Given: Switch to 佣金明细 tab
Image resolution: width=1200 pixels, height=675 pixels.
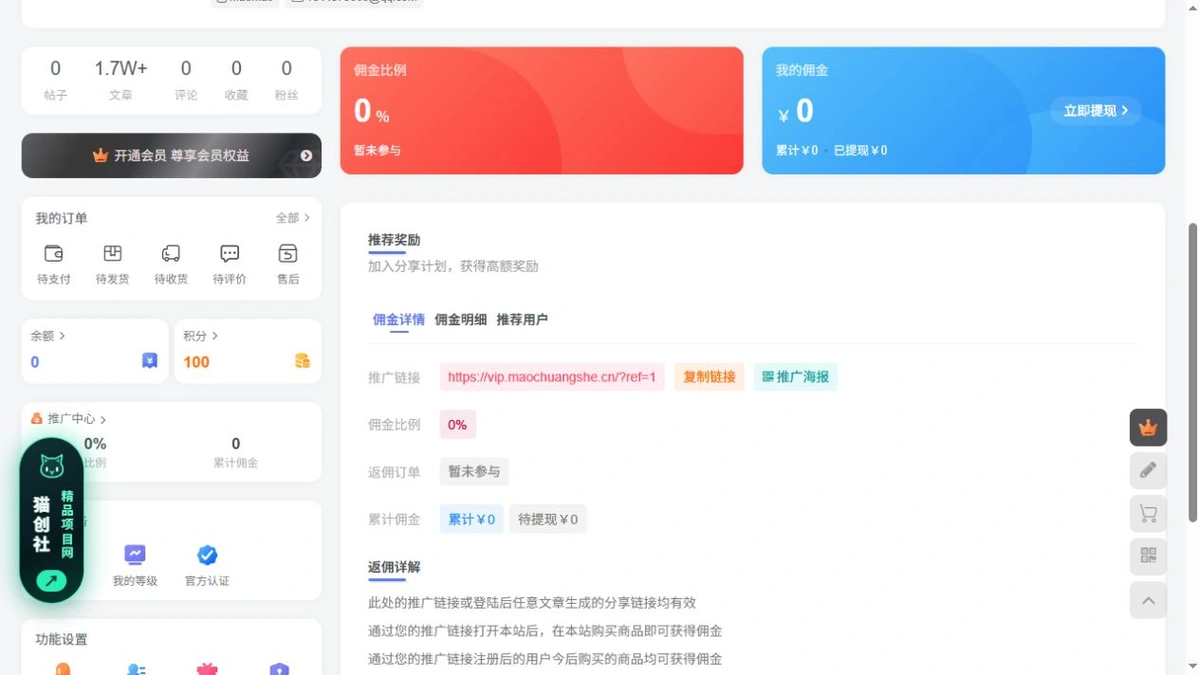Looking at the screenshot, I should pos(460,320).
